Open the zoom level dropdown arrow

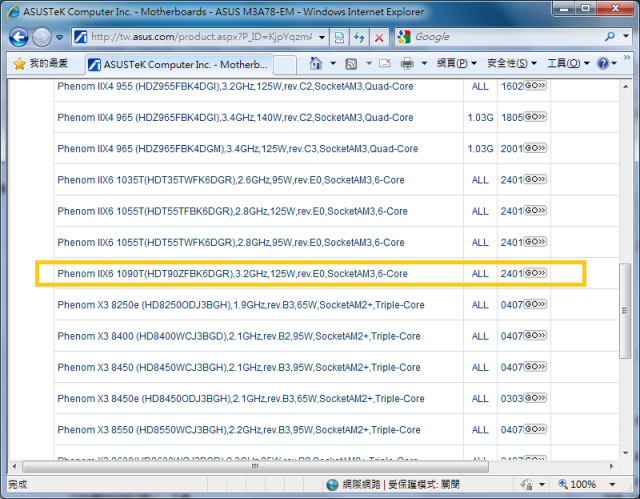612,485
